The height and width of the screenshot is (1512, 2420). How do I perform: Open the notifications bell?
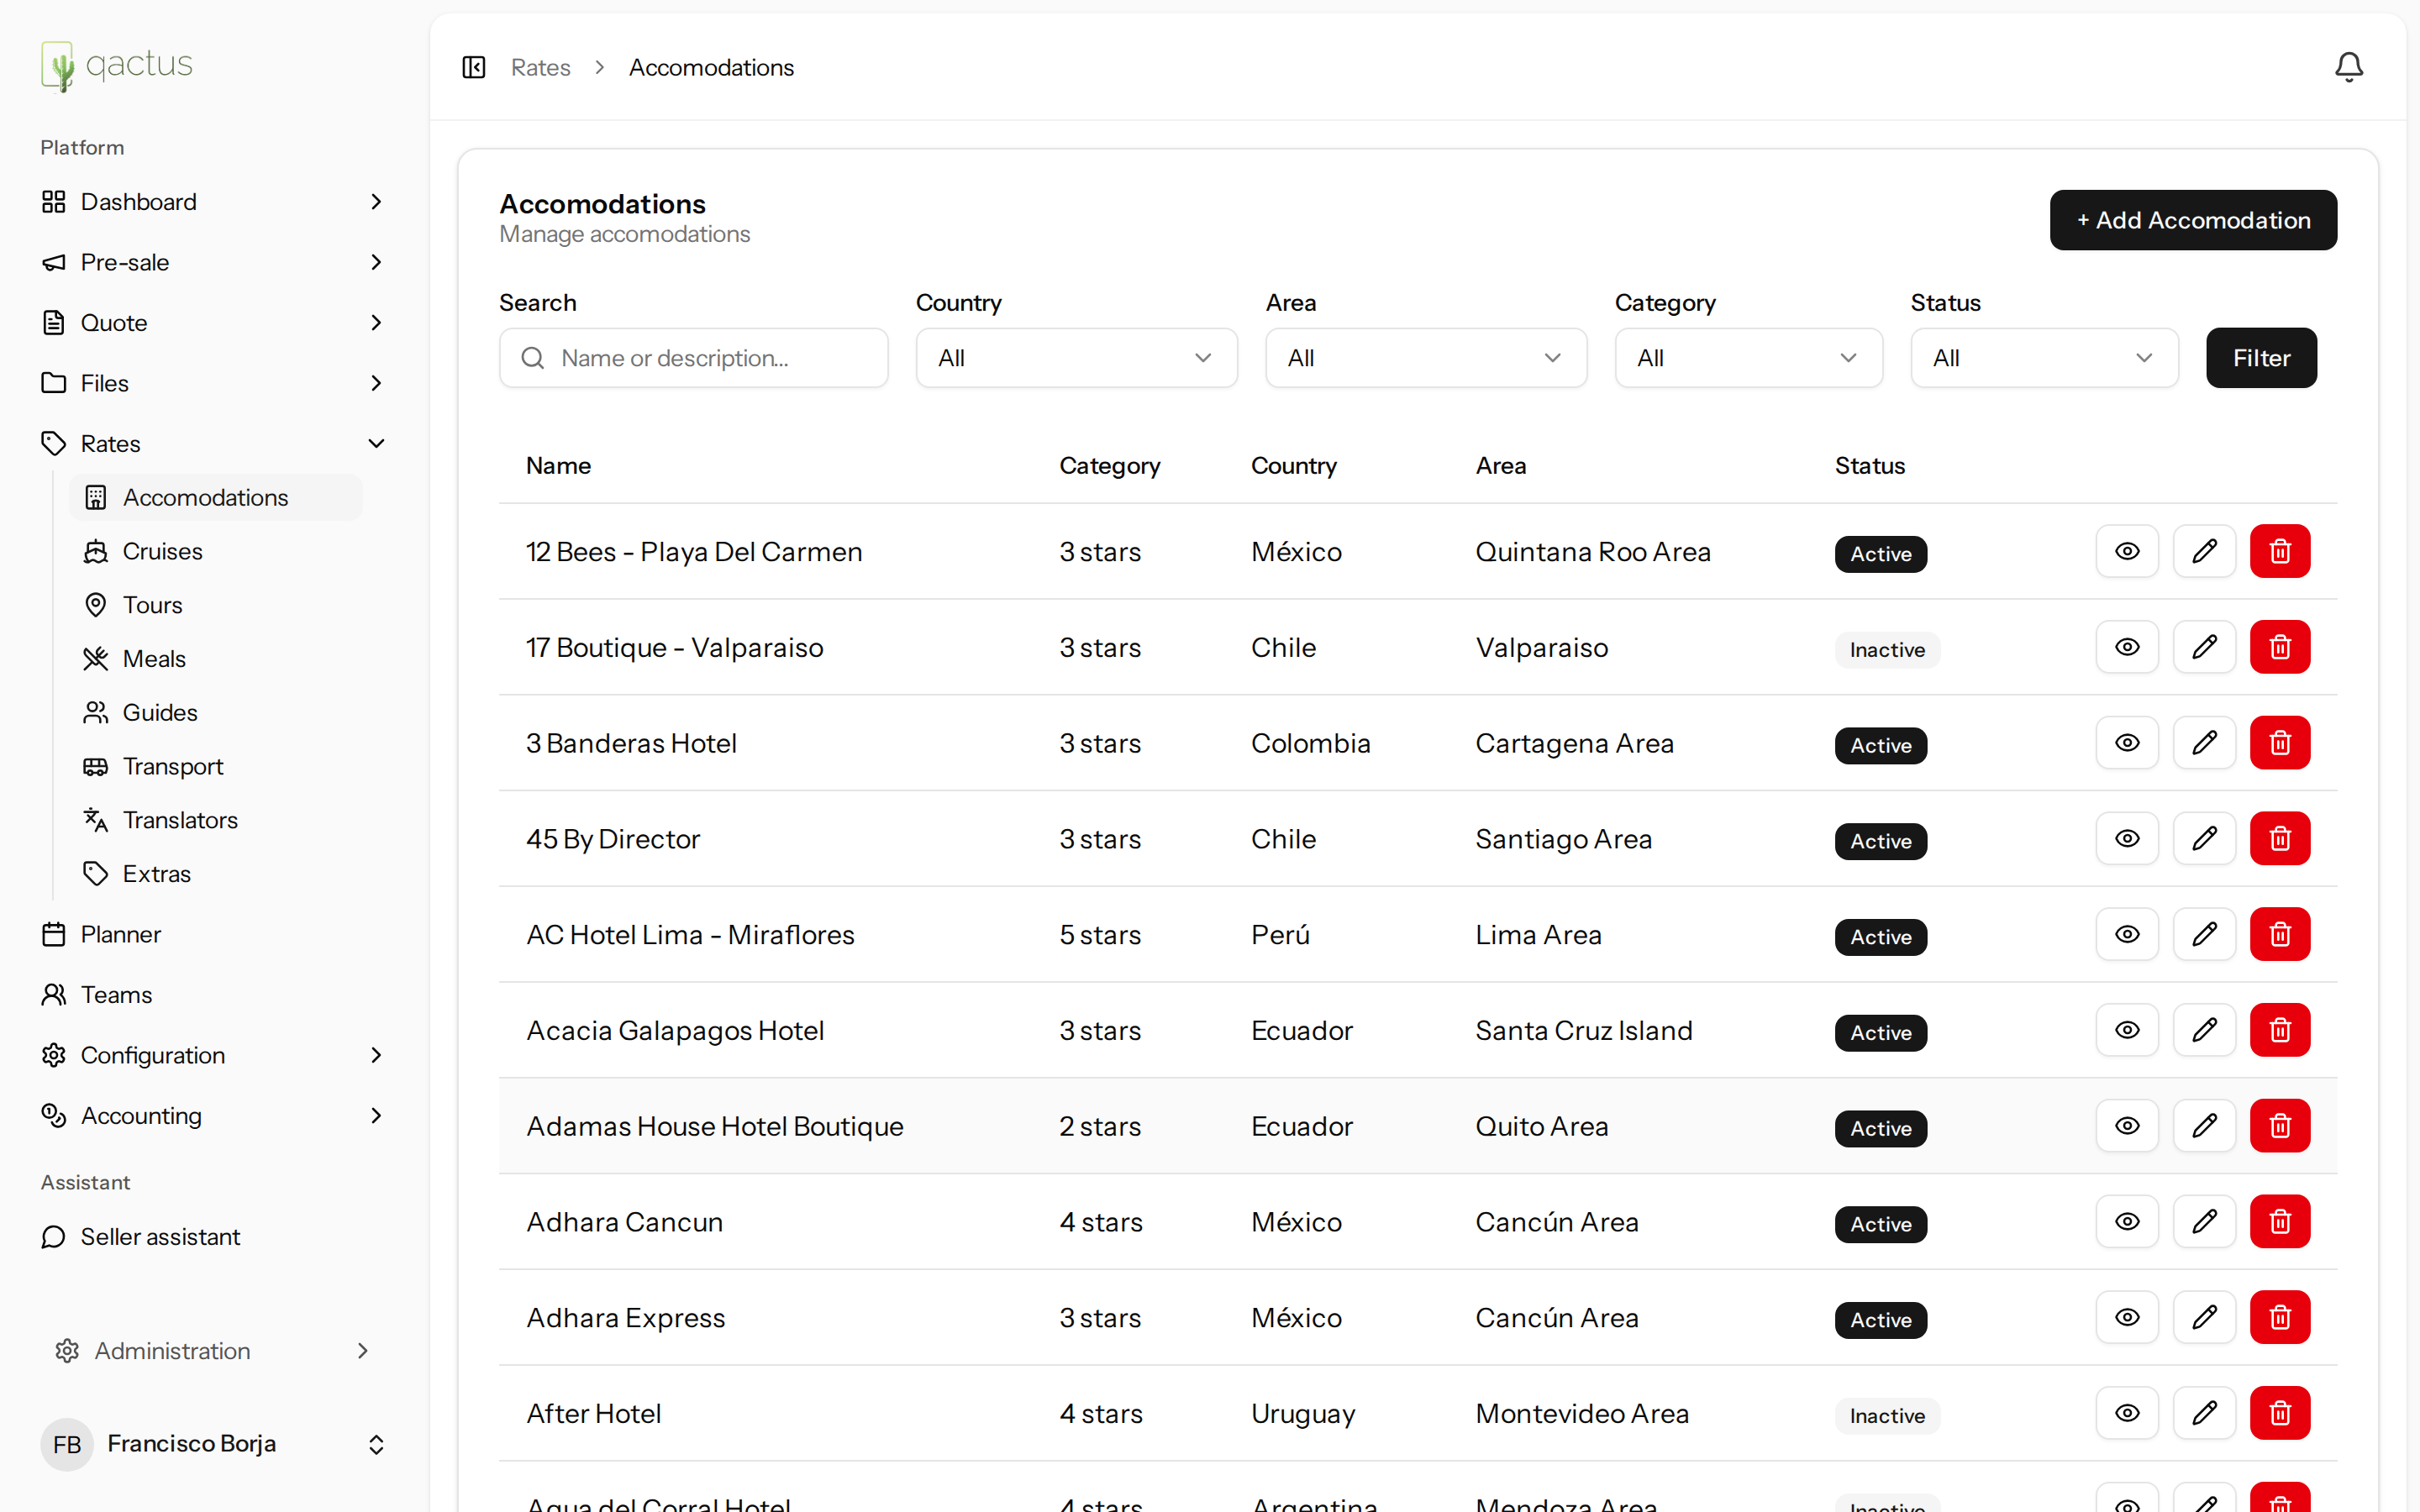coord(2348,67)
